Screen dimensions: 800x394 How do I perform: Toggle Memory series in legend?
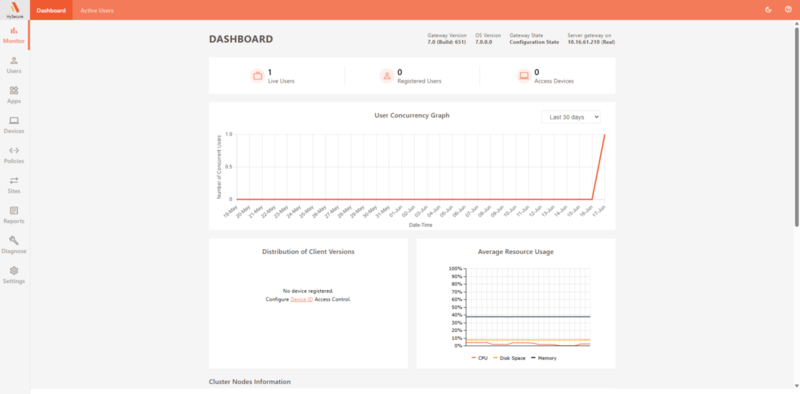[544, 358]
